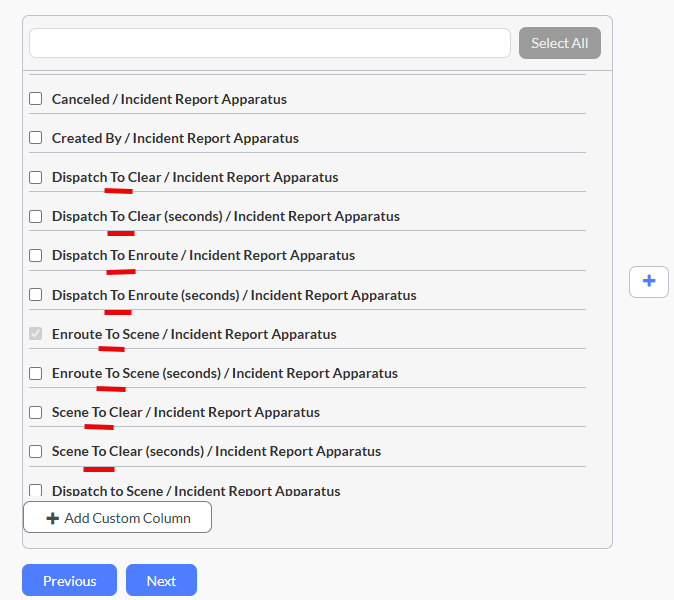The image size is (674, 600).
Task: Select the Dispatch to Scene checkbox
Action: coord(36,490)
